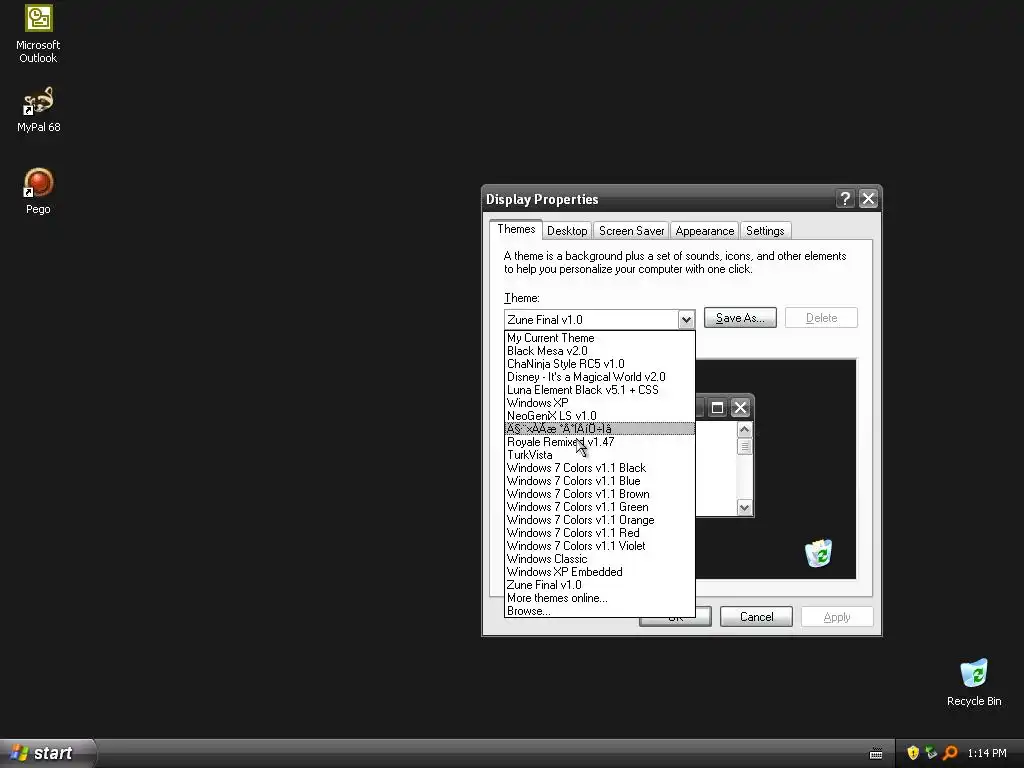Choose Black Mesa v2.0 theme
The width and height of the screenshot is (1024, 768).
pyautogui.click(x=600, y=351)
